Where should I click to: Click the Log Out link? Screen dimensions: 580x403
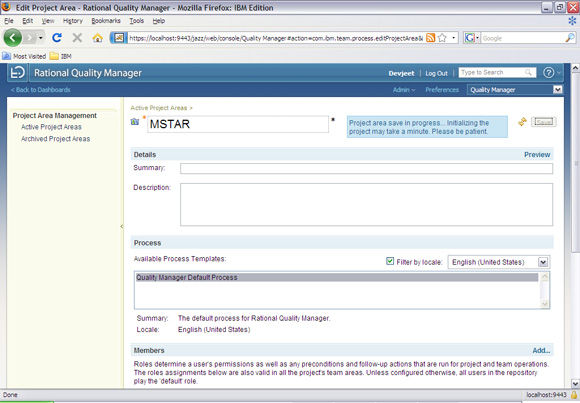436,73
